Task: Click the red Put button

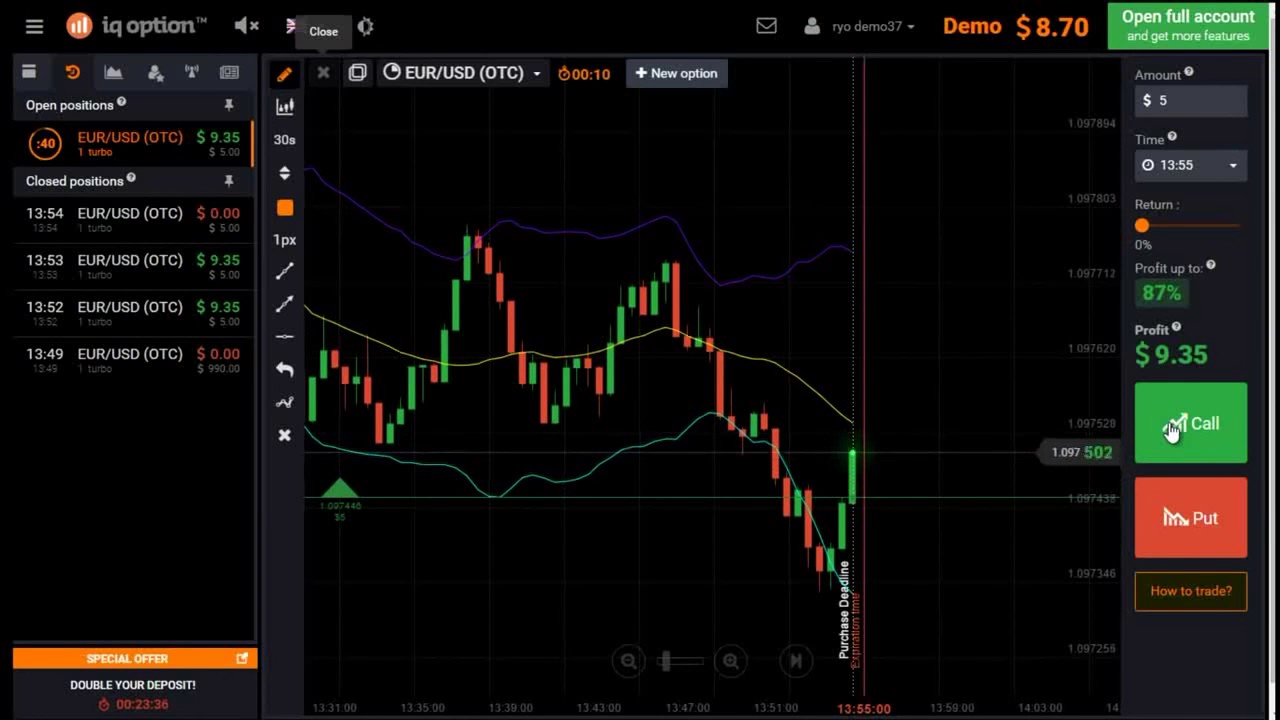Action: (x=1190, y=518)
